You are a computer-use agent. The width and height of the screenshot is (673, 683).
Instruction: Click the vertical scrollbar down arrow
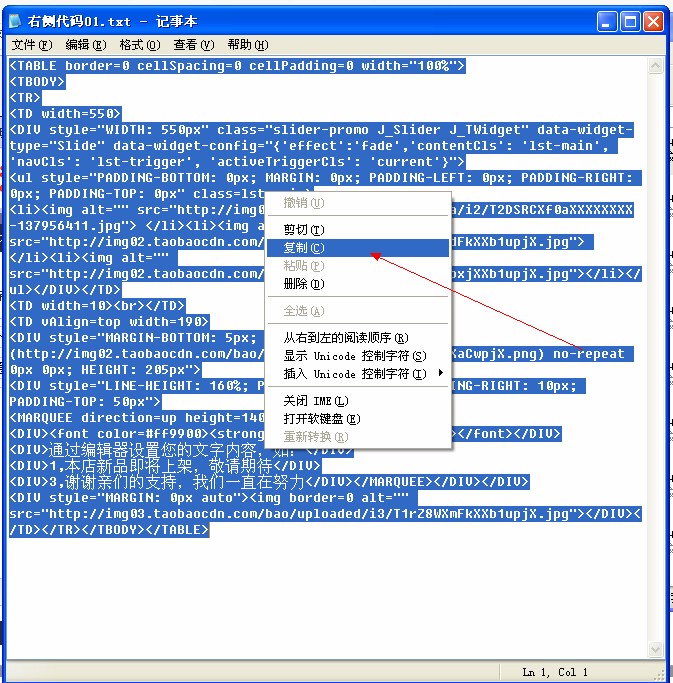point(656,649)
